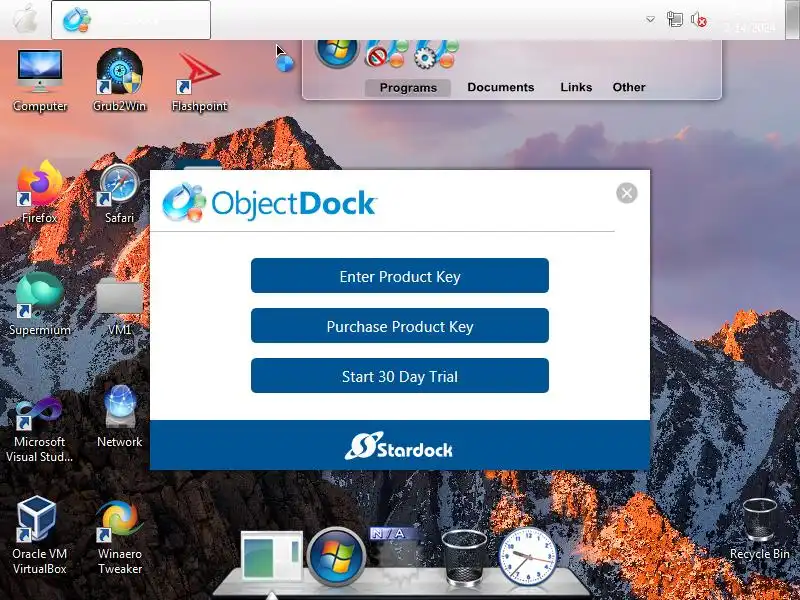Image resolution: width=800 pixels, height=600 pixels.
Task: Open the trash bin in bottom dock
Action: 464,557
